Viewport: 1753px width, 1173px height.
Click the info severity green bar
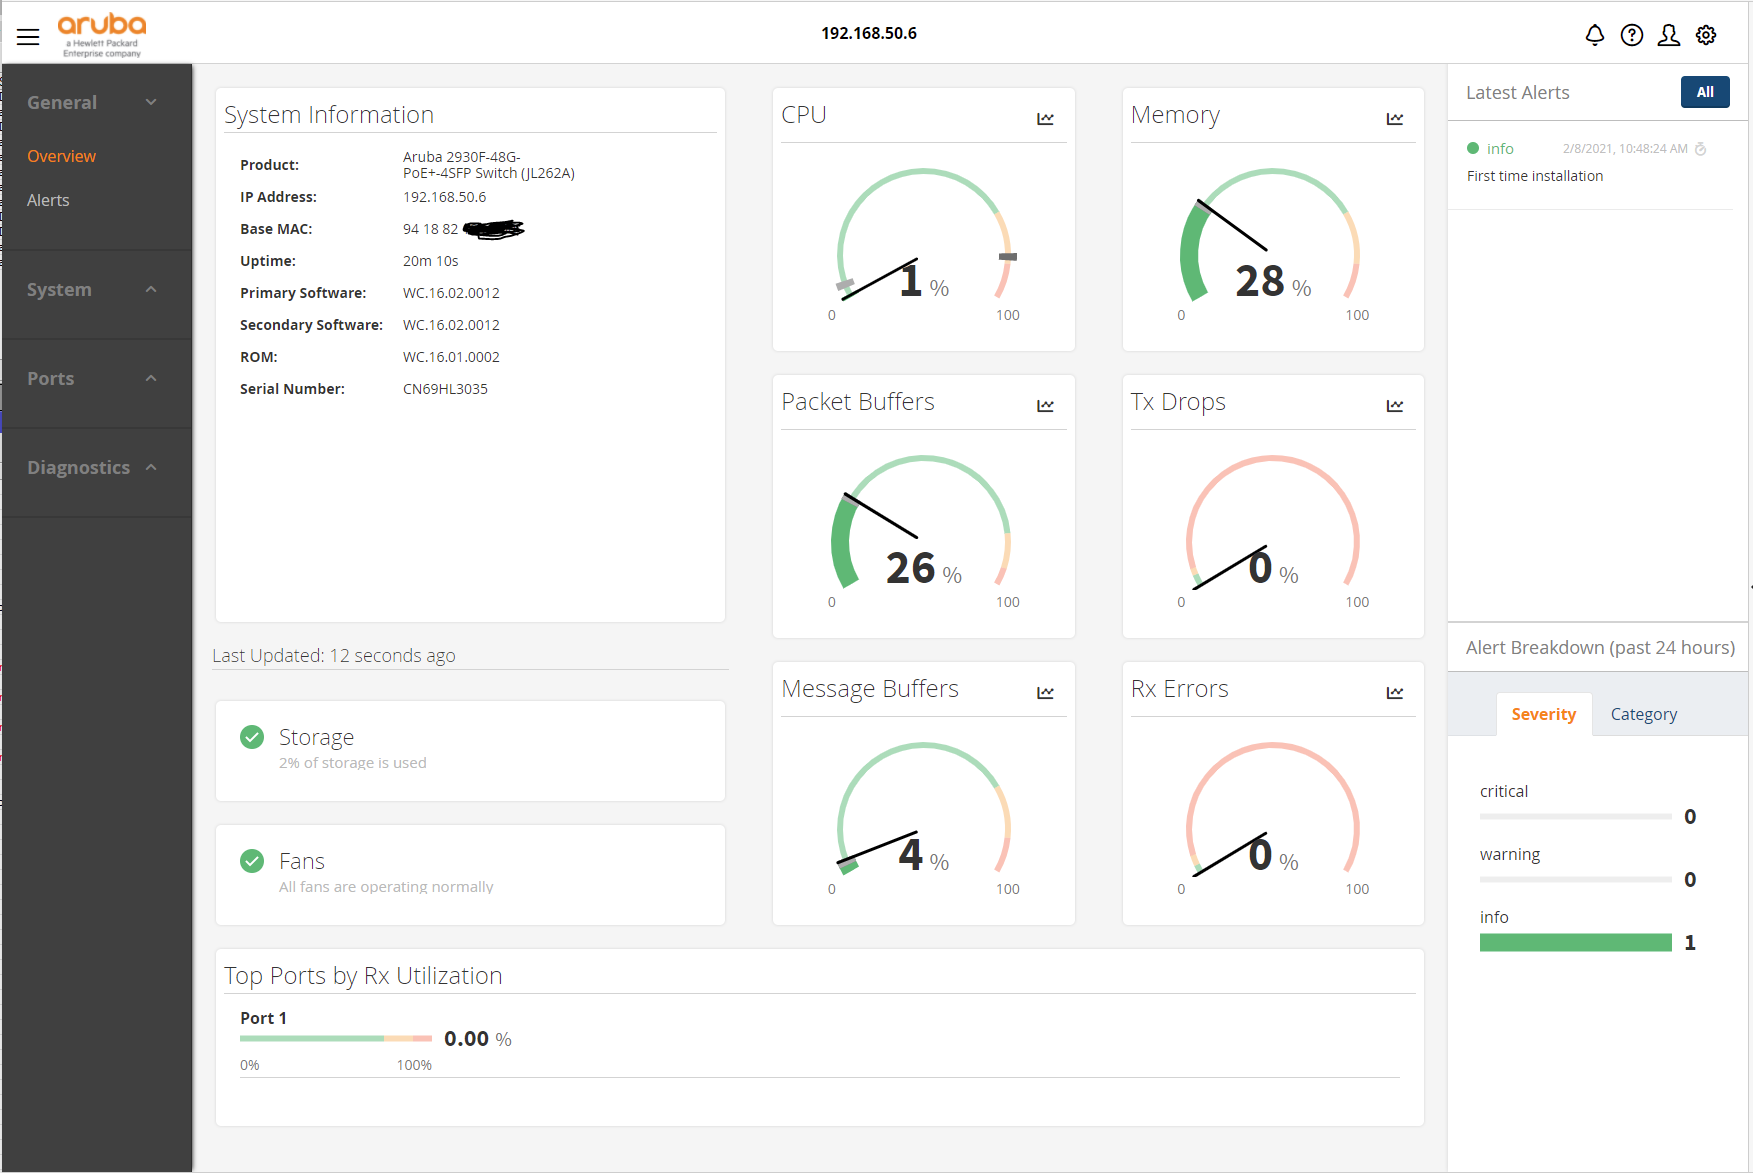[x=1575, y=942]
